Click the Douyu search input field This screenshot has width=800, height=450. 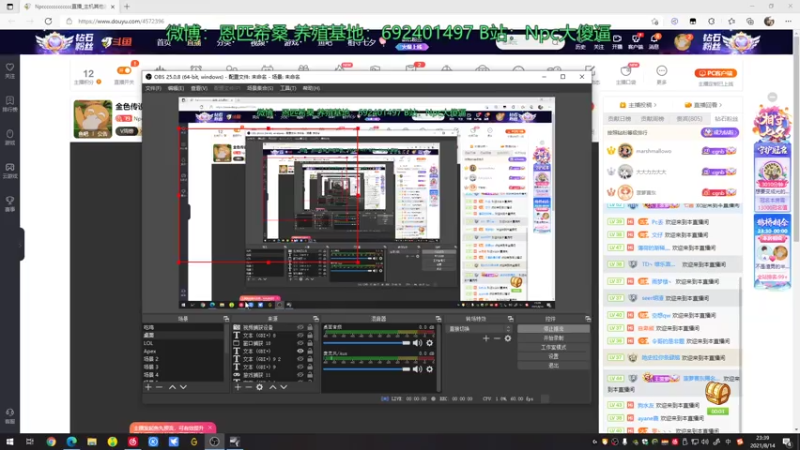(x=526, y=43)
